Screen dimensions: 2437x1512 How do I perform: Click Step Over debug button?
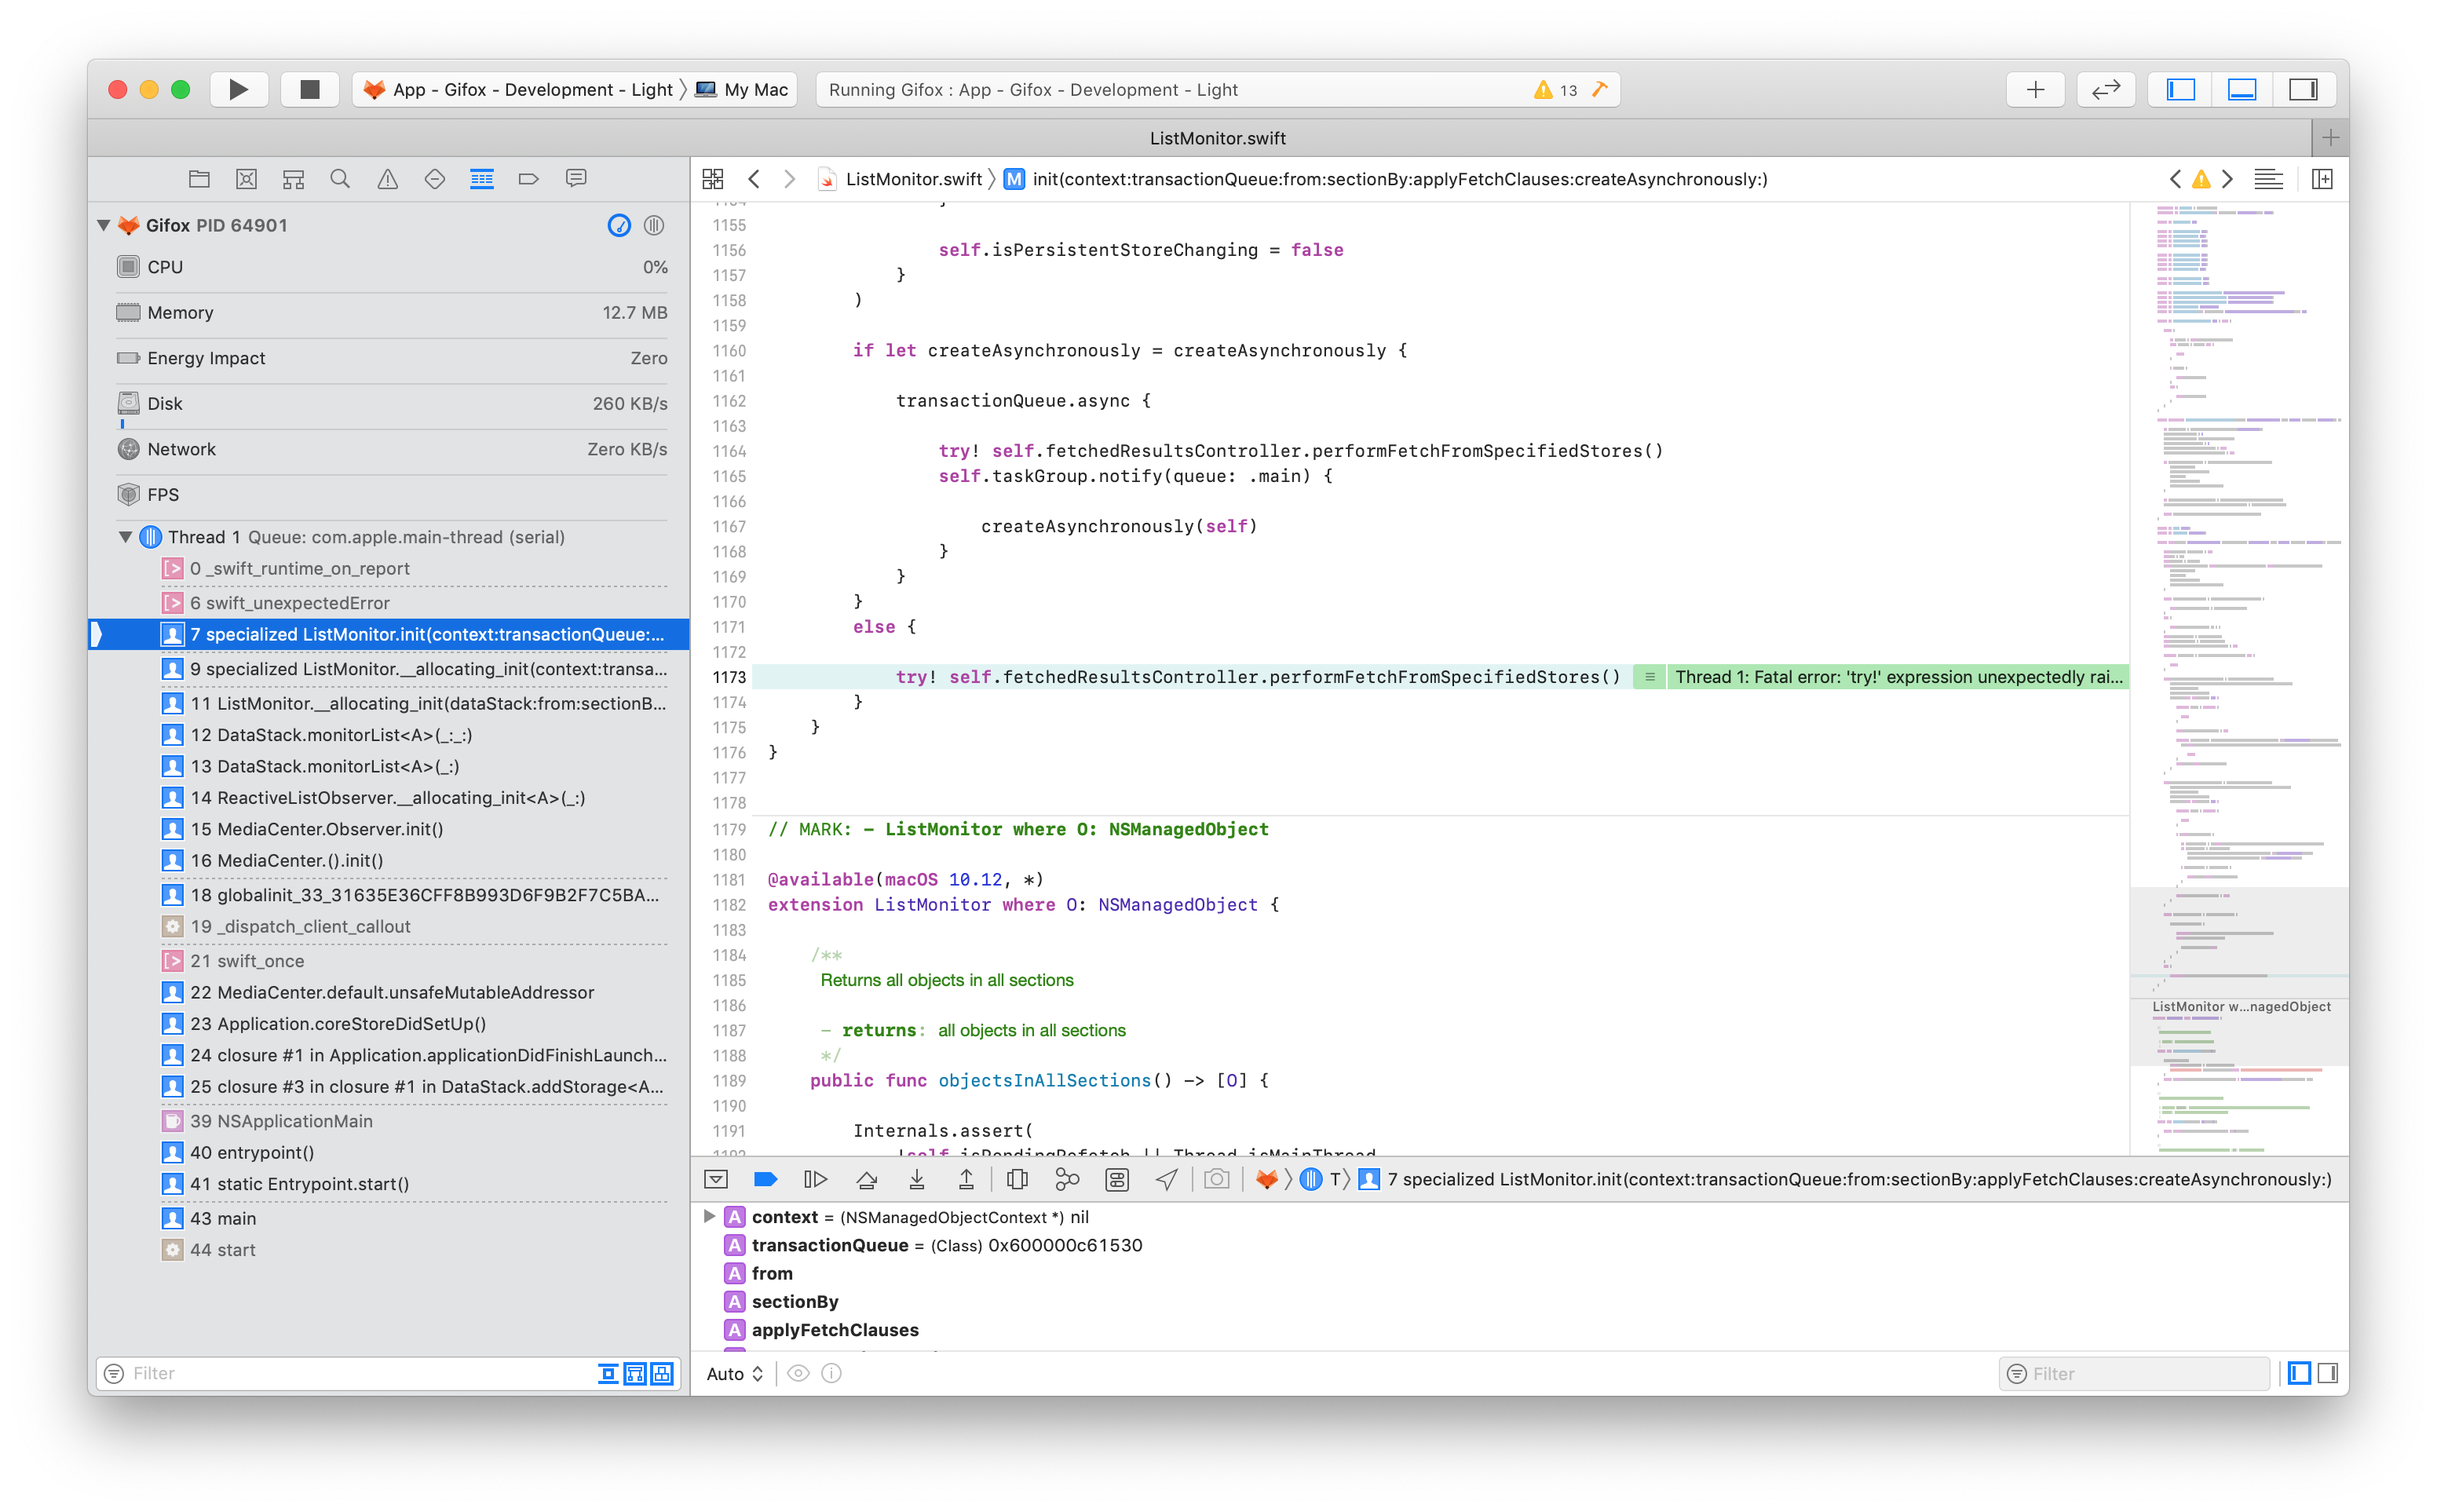tap(866, 1180)
